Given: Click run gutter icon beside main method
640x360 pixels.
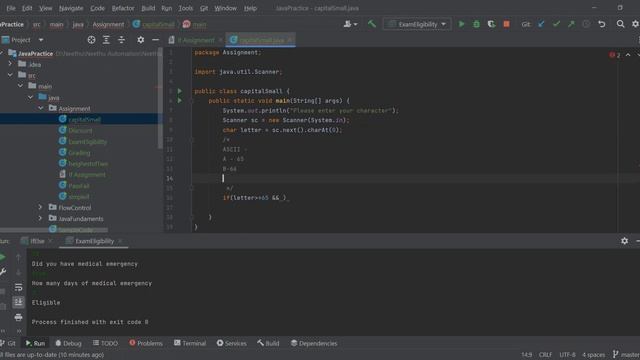Looking at the screenshot, I should pos(180,100).
